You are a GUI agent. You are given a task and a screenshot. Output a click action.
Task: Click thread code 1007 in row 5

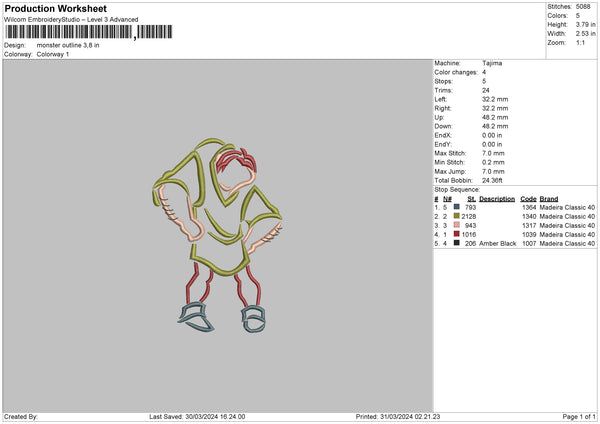[x=529, y=244]
